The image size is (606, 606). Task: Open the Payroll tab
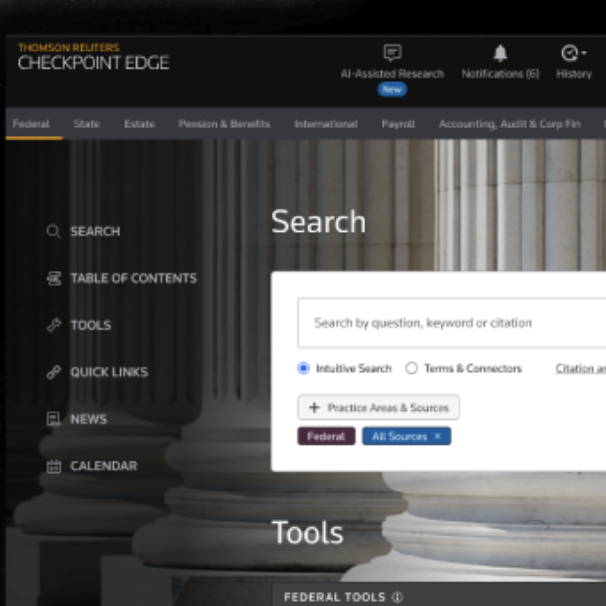click(398, 124)
